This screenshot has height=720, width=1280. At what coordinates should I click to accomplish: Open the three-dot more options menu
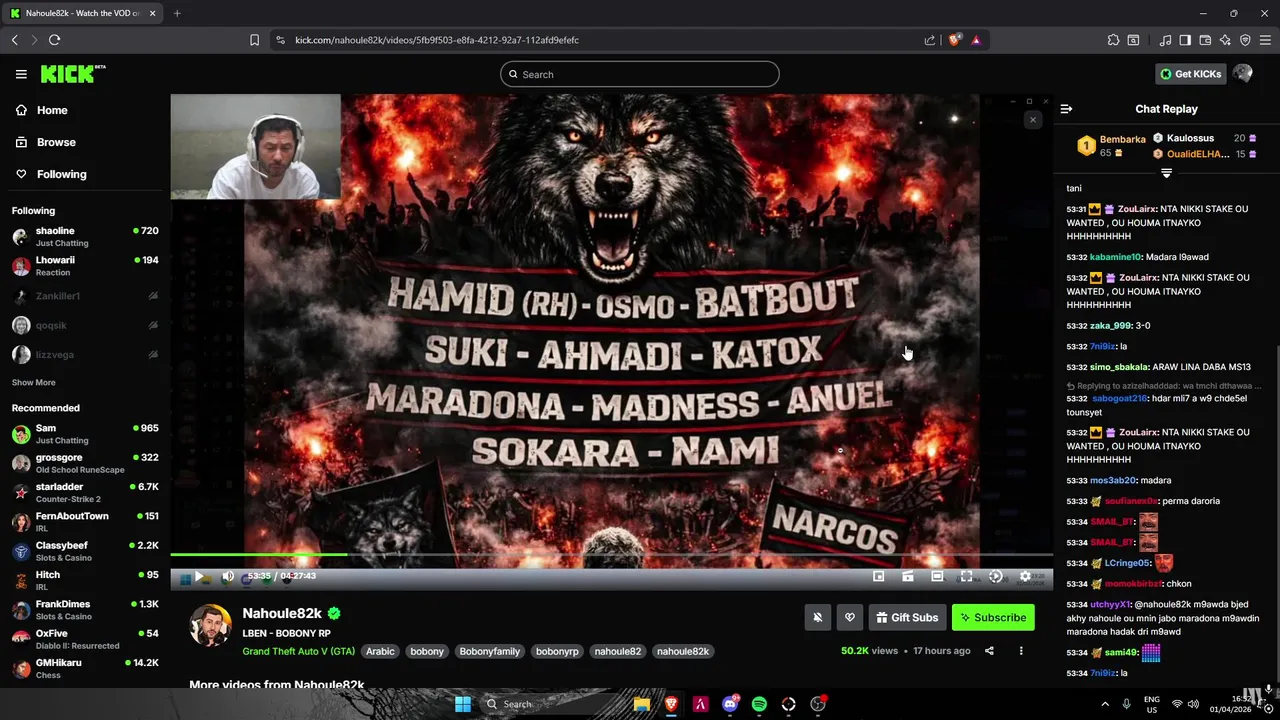pos(1021,651)
